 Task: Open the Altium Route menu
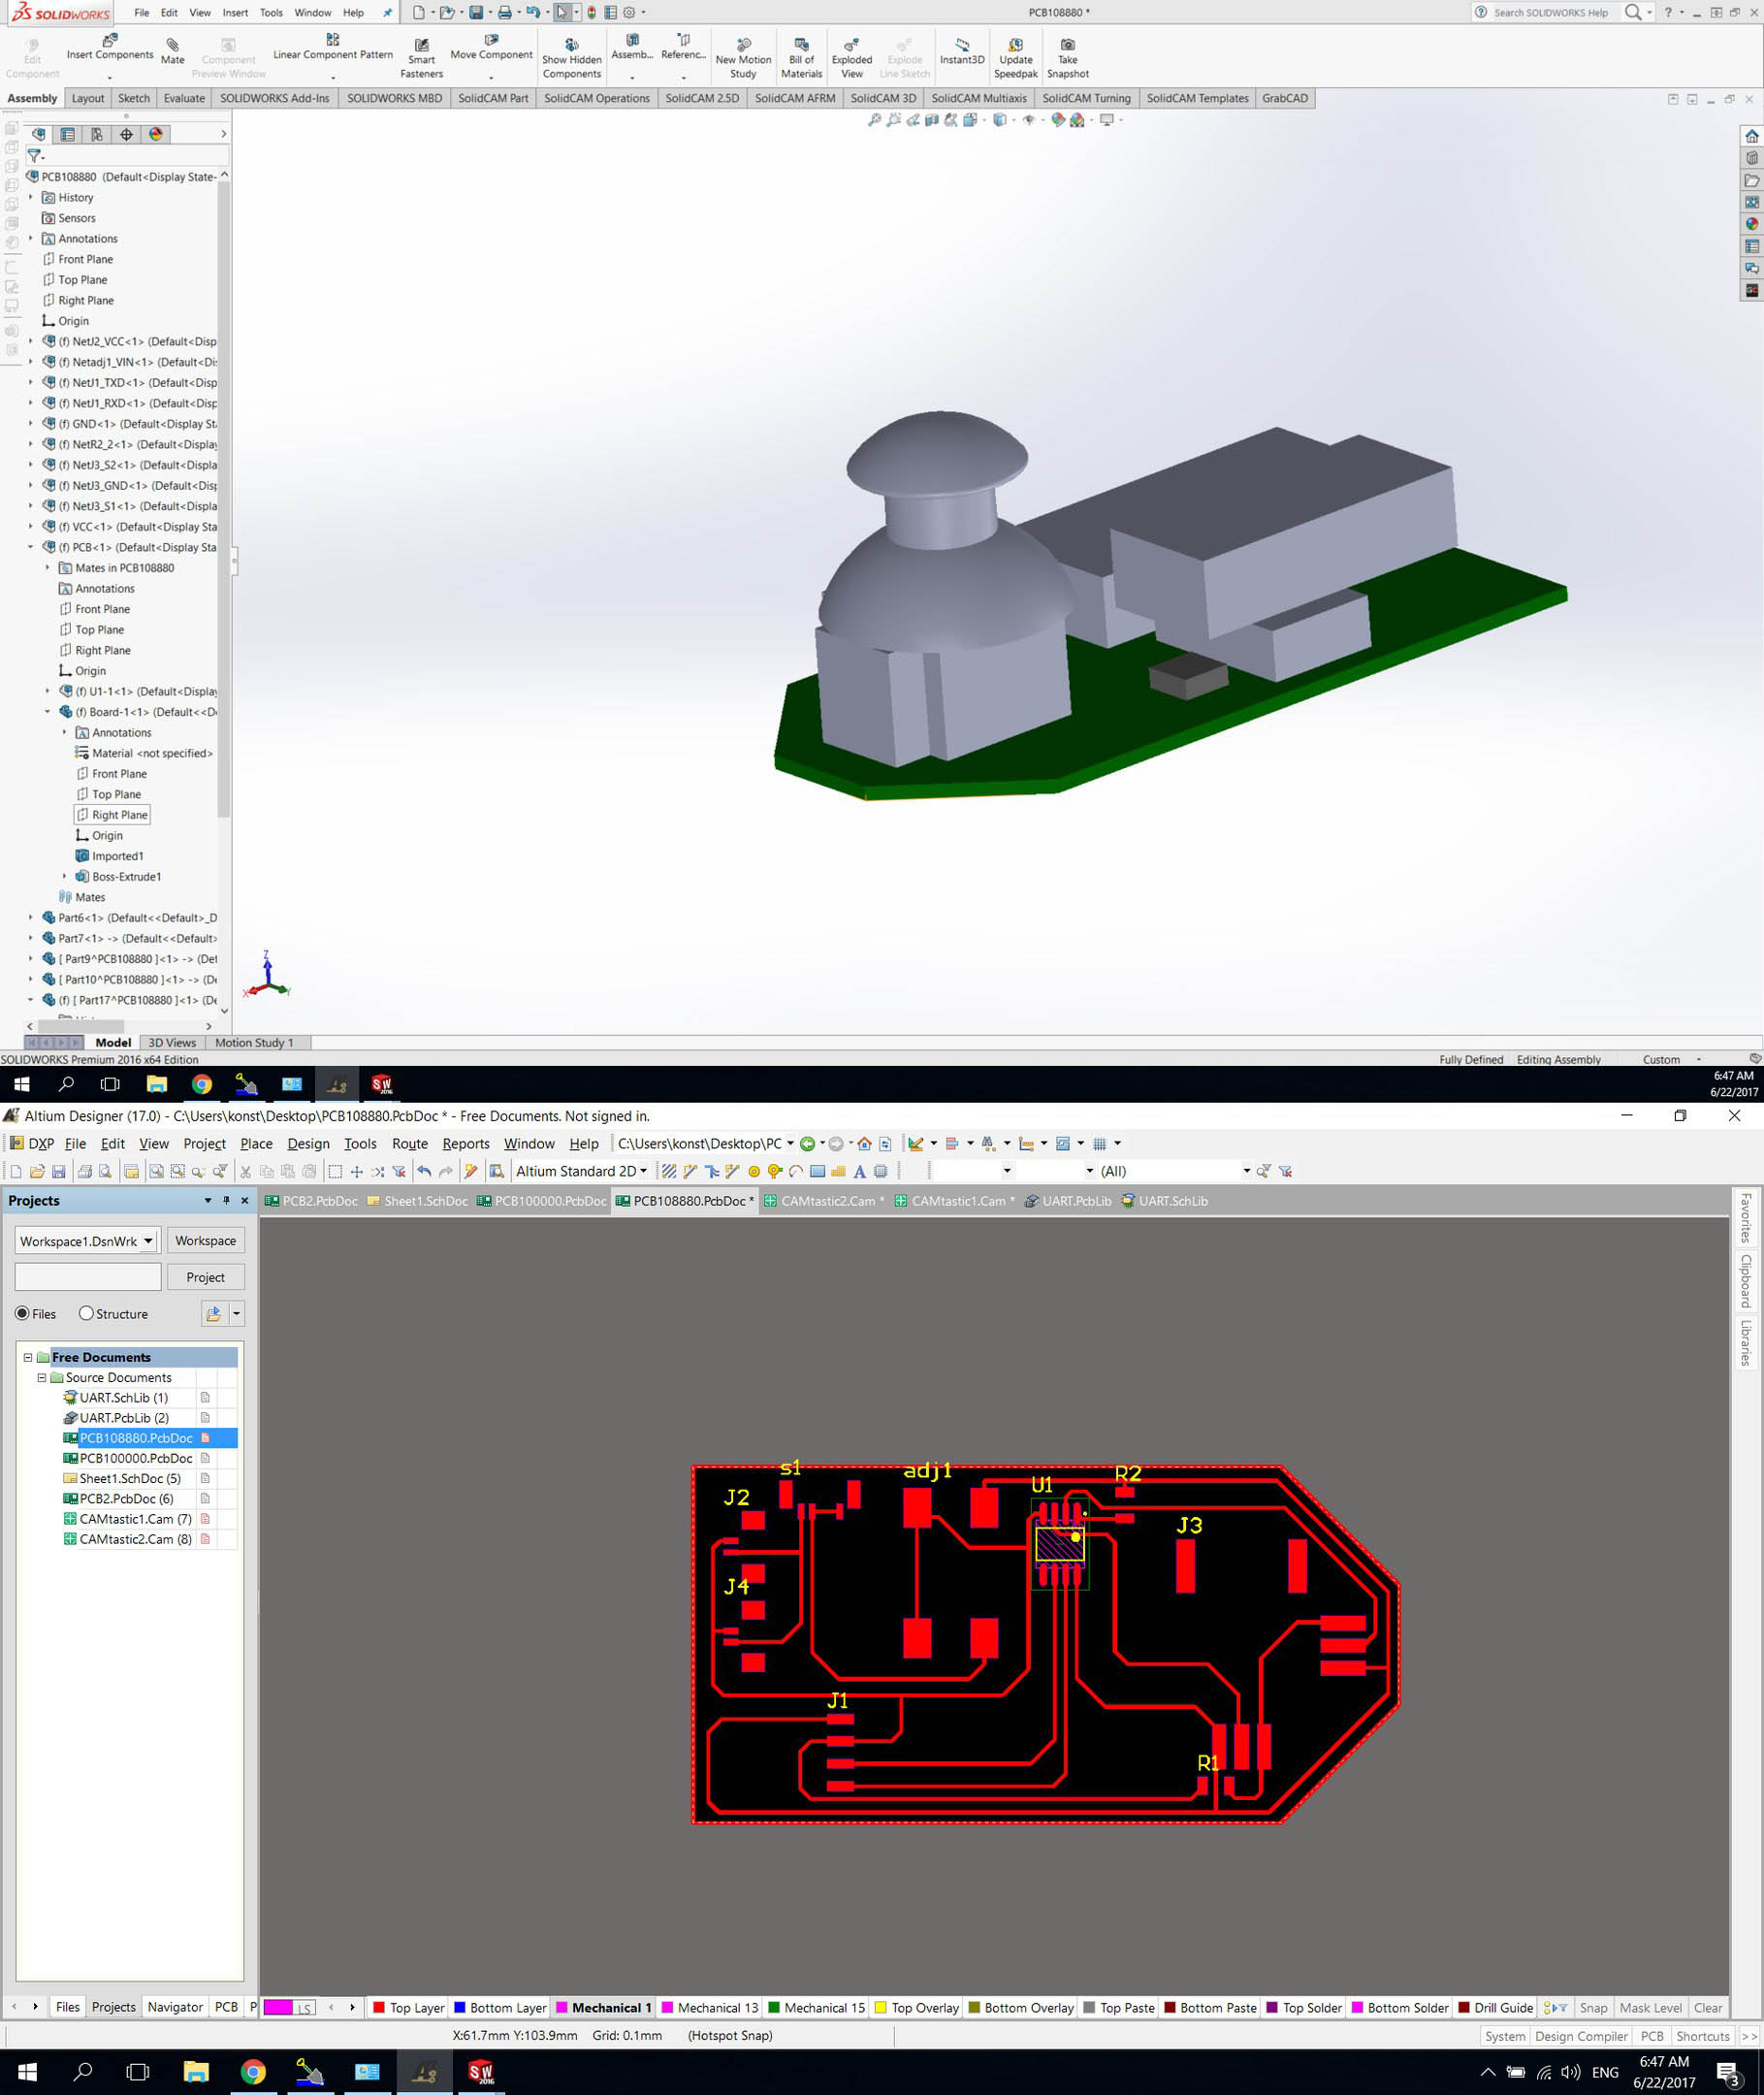[409, 1143]
